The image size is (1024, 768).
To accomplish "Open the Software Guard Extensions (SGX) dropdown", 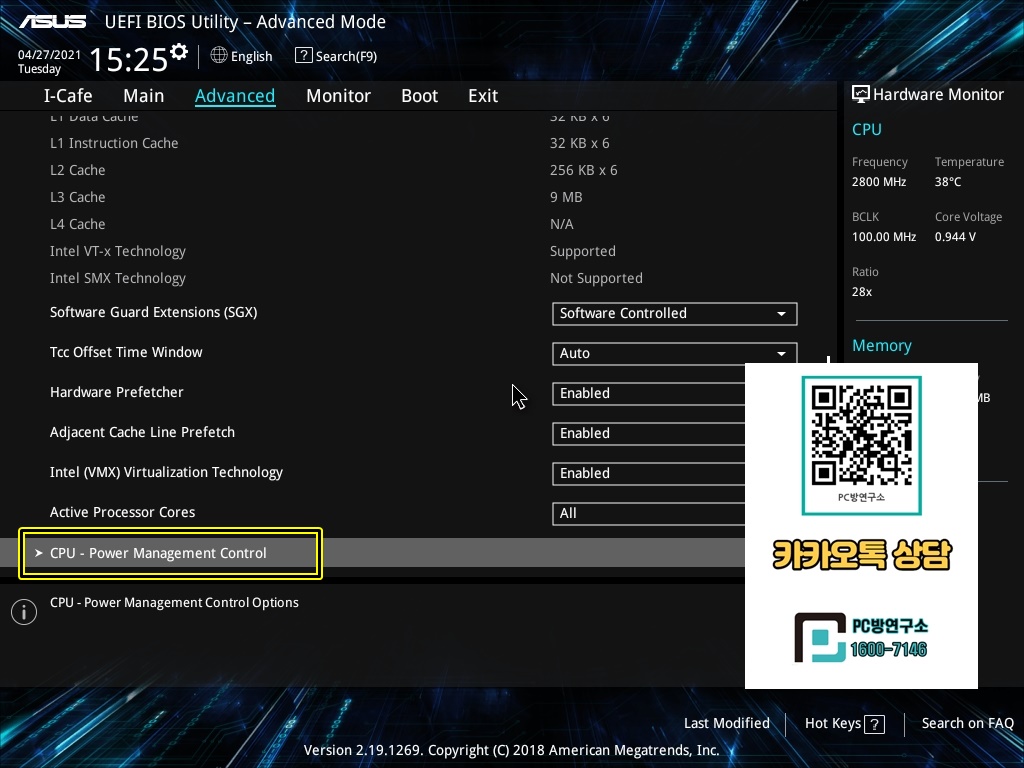I will (x=675, y=313).
